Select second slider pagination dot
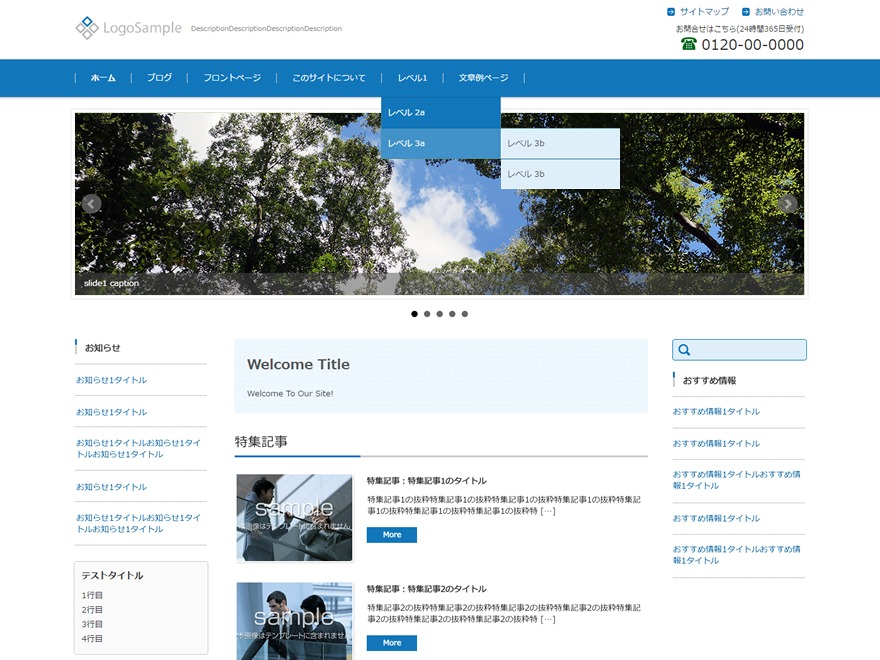The image size is (880, 660). coord(427,314)
